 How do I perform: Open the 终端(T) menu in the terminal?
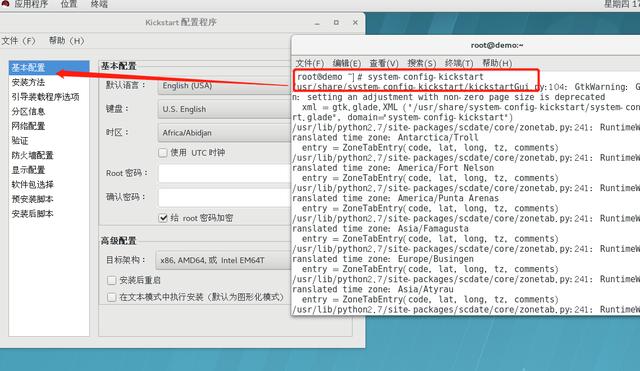point(459,63)
